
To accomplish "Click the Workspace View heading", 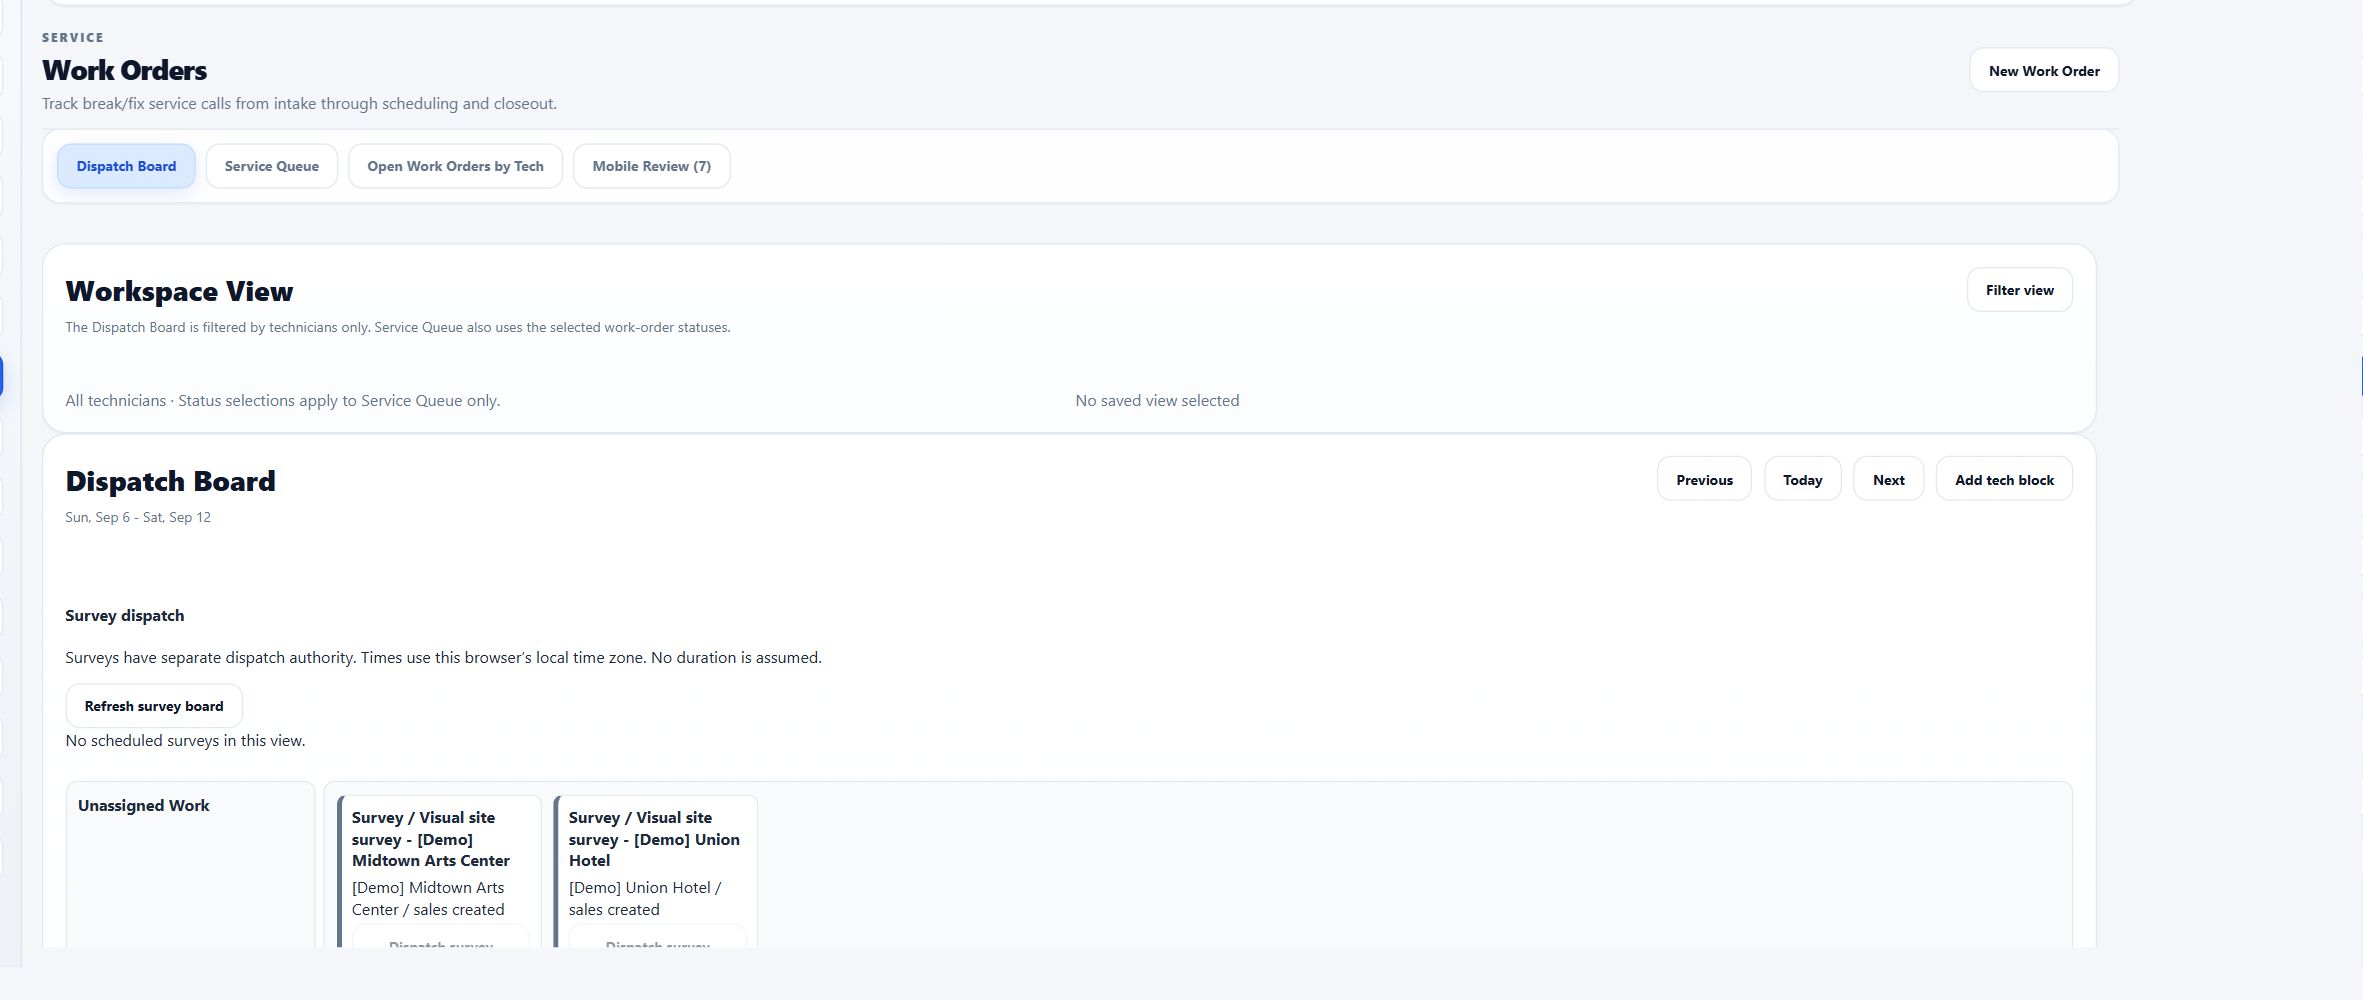I will pos(179,292).
